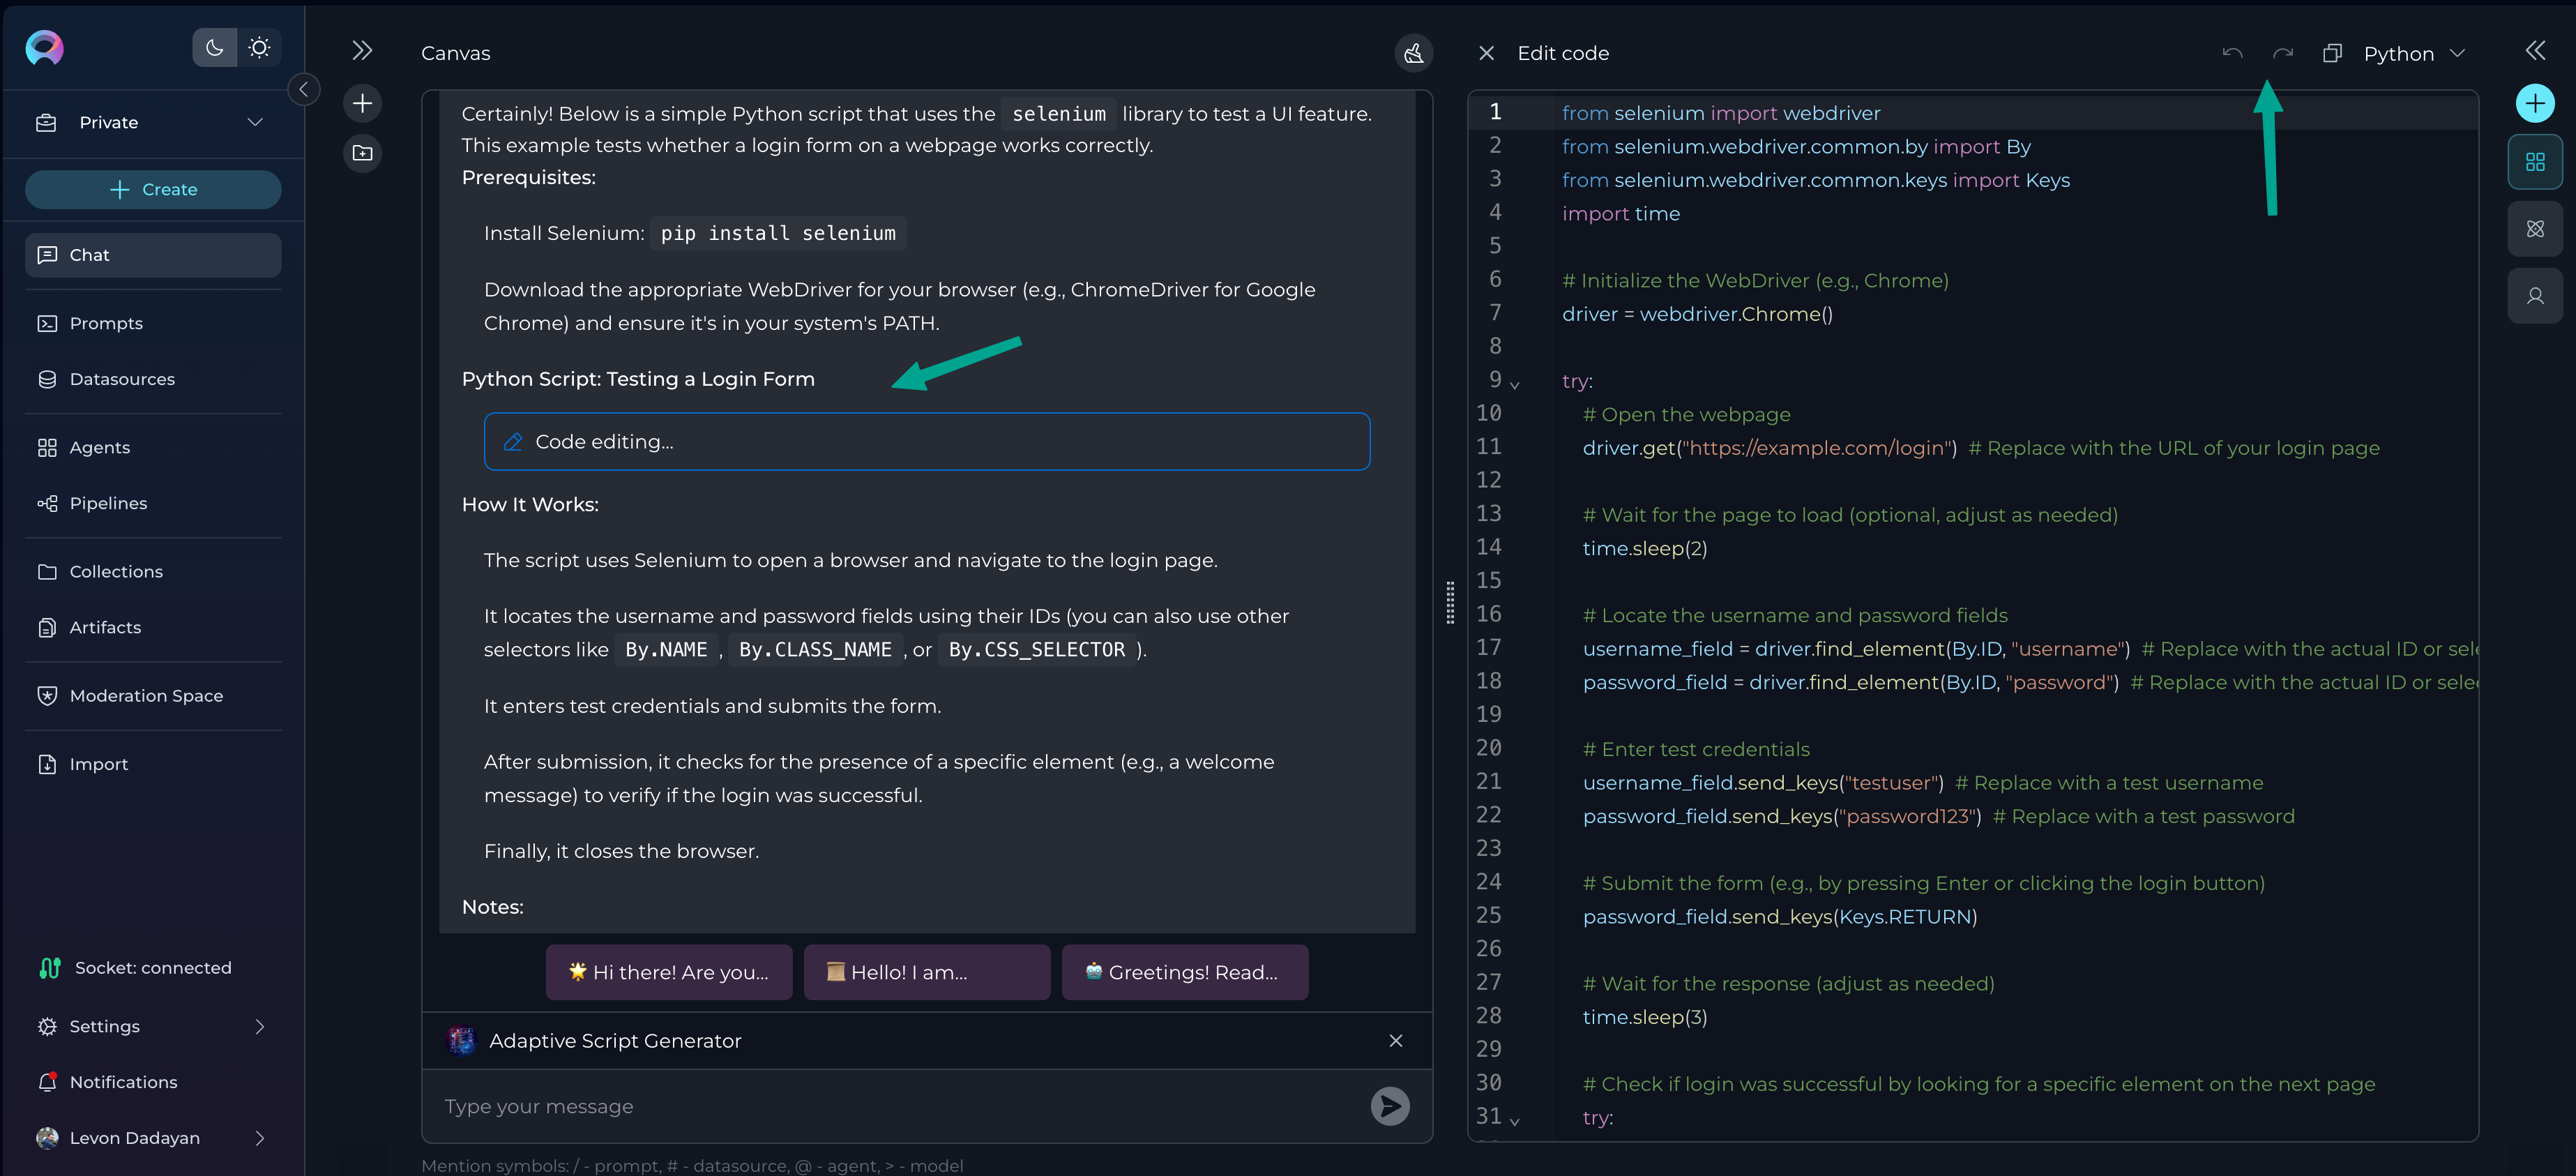Open the Prompts menu item
This screenshot has height=1176, width=2576.
106,323
